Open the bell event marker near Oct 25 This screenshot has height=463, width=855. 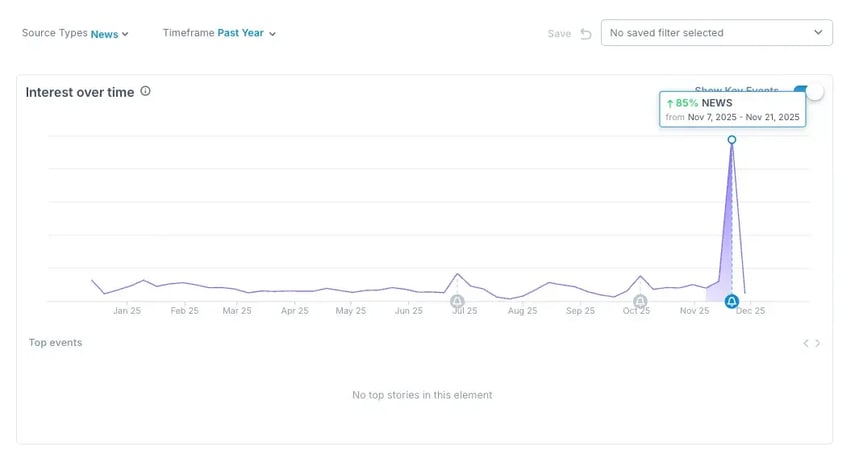(x=640, y=301)
